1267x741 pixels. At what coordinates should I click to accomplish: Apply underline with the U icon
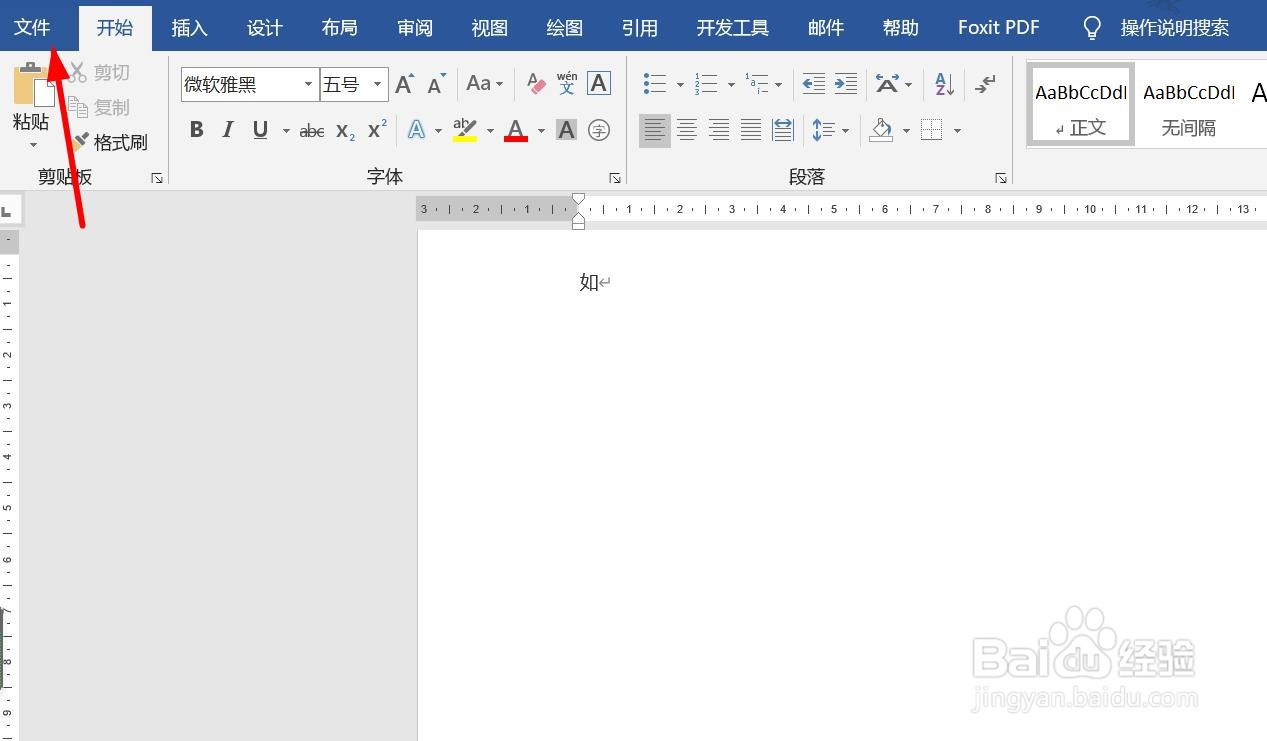(x=259, y=130)
